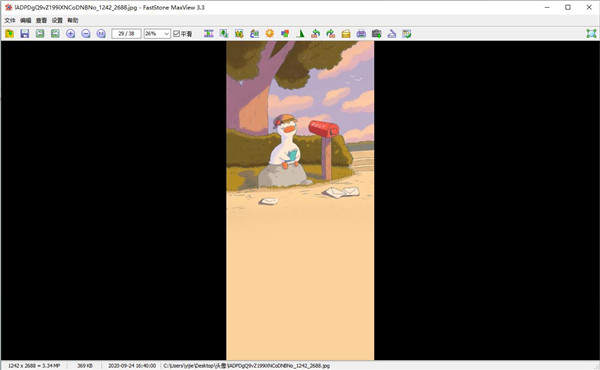Viewport: 600px width, 370px height.
Task: Open the sharpen/blur triangle tool
Action: 300,34
